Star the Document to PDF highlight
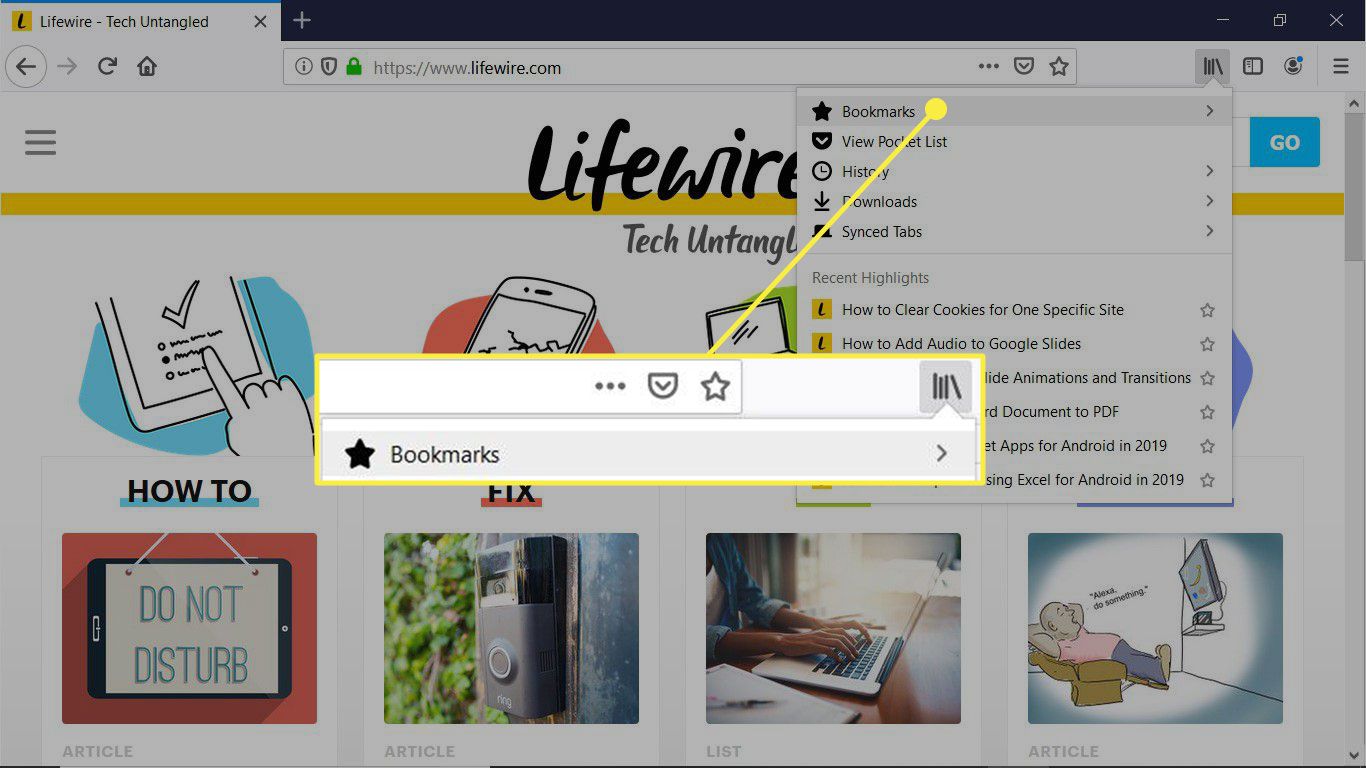 click(1207, 412)
